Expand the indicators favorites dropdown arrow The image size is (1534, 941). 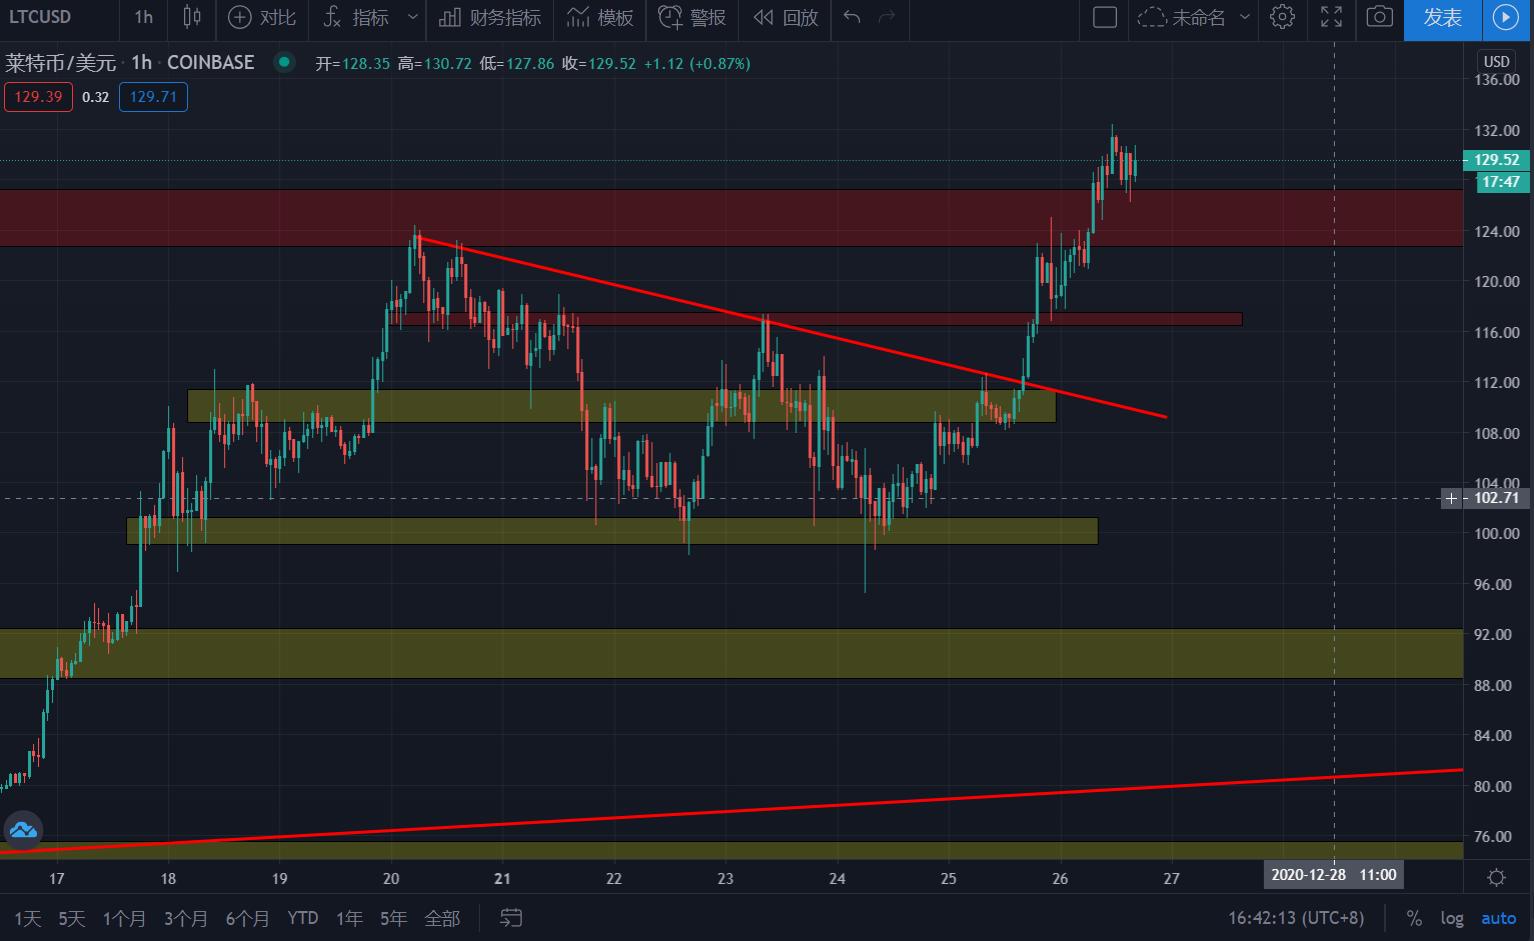413,17
